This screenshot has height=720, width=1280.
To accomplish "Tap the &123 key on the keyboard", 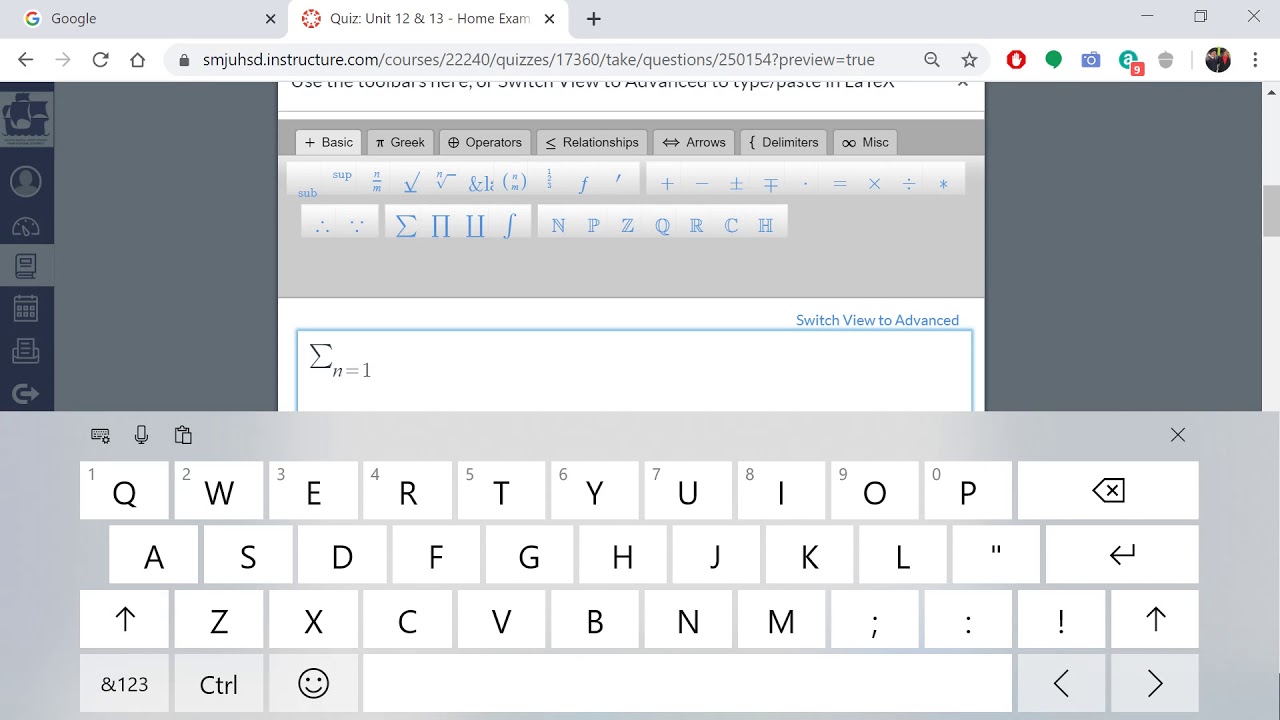I will (x=124, y=684).
